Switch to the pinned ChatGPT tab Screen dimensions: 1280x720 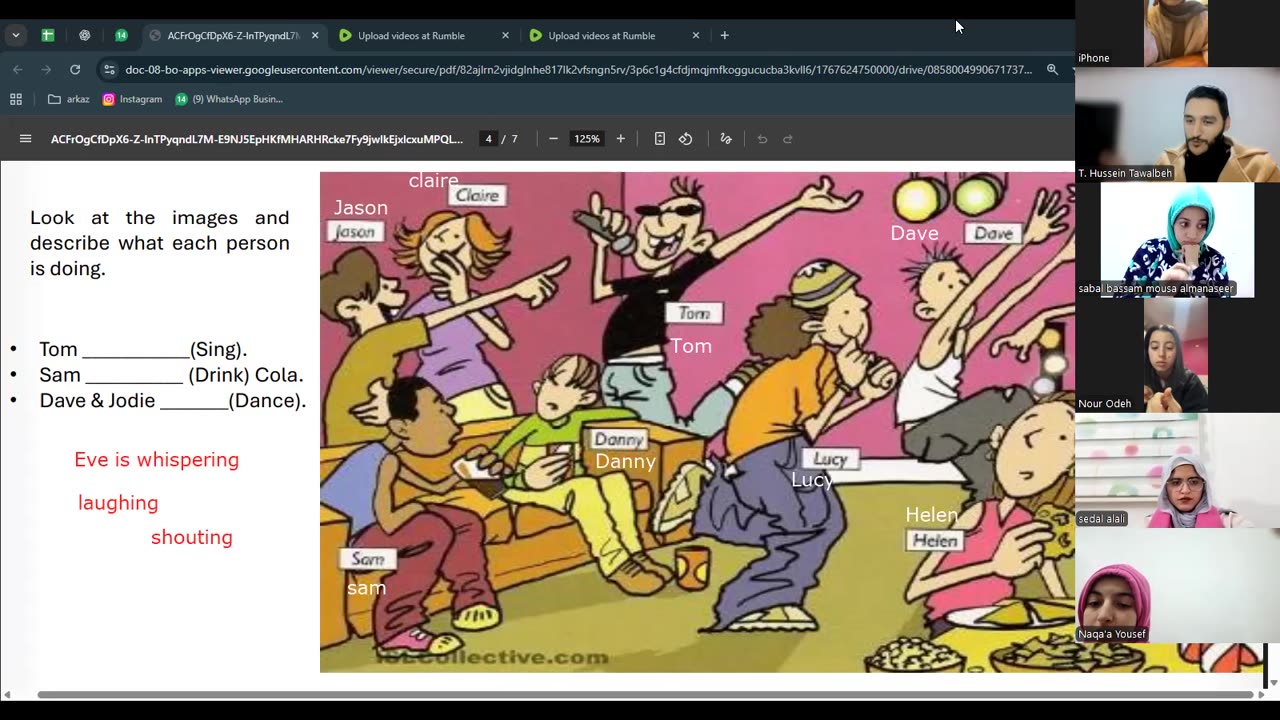[84, 35]
